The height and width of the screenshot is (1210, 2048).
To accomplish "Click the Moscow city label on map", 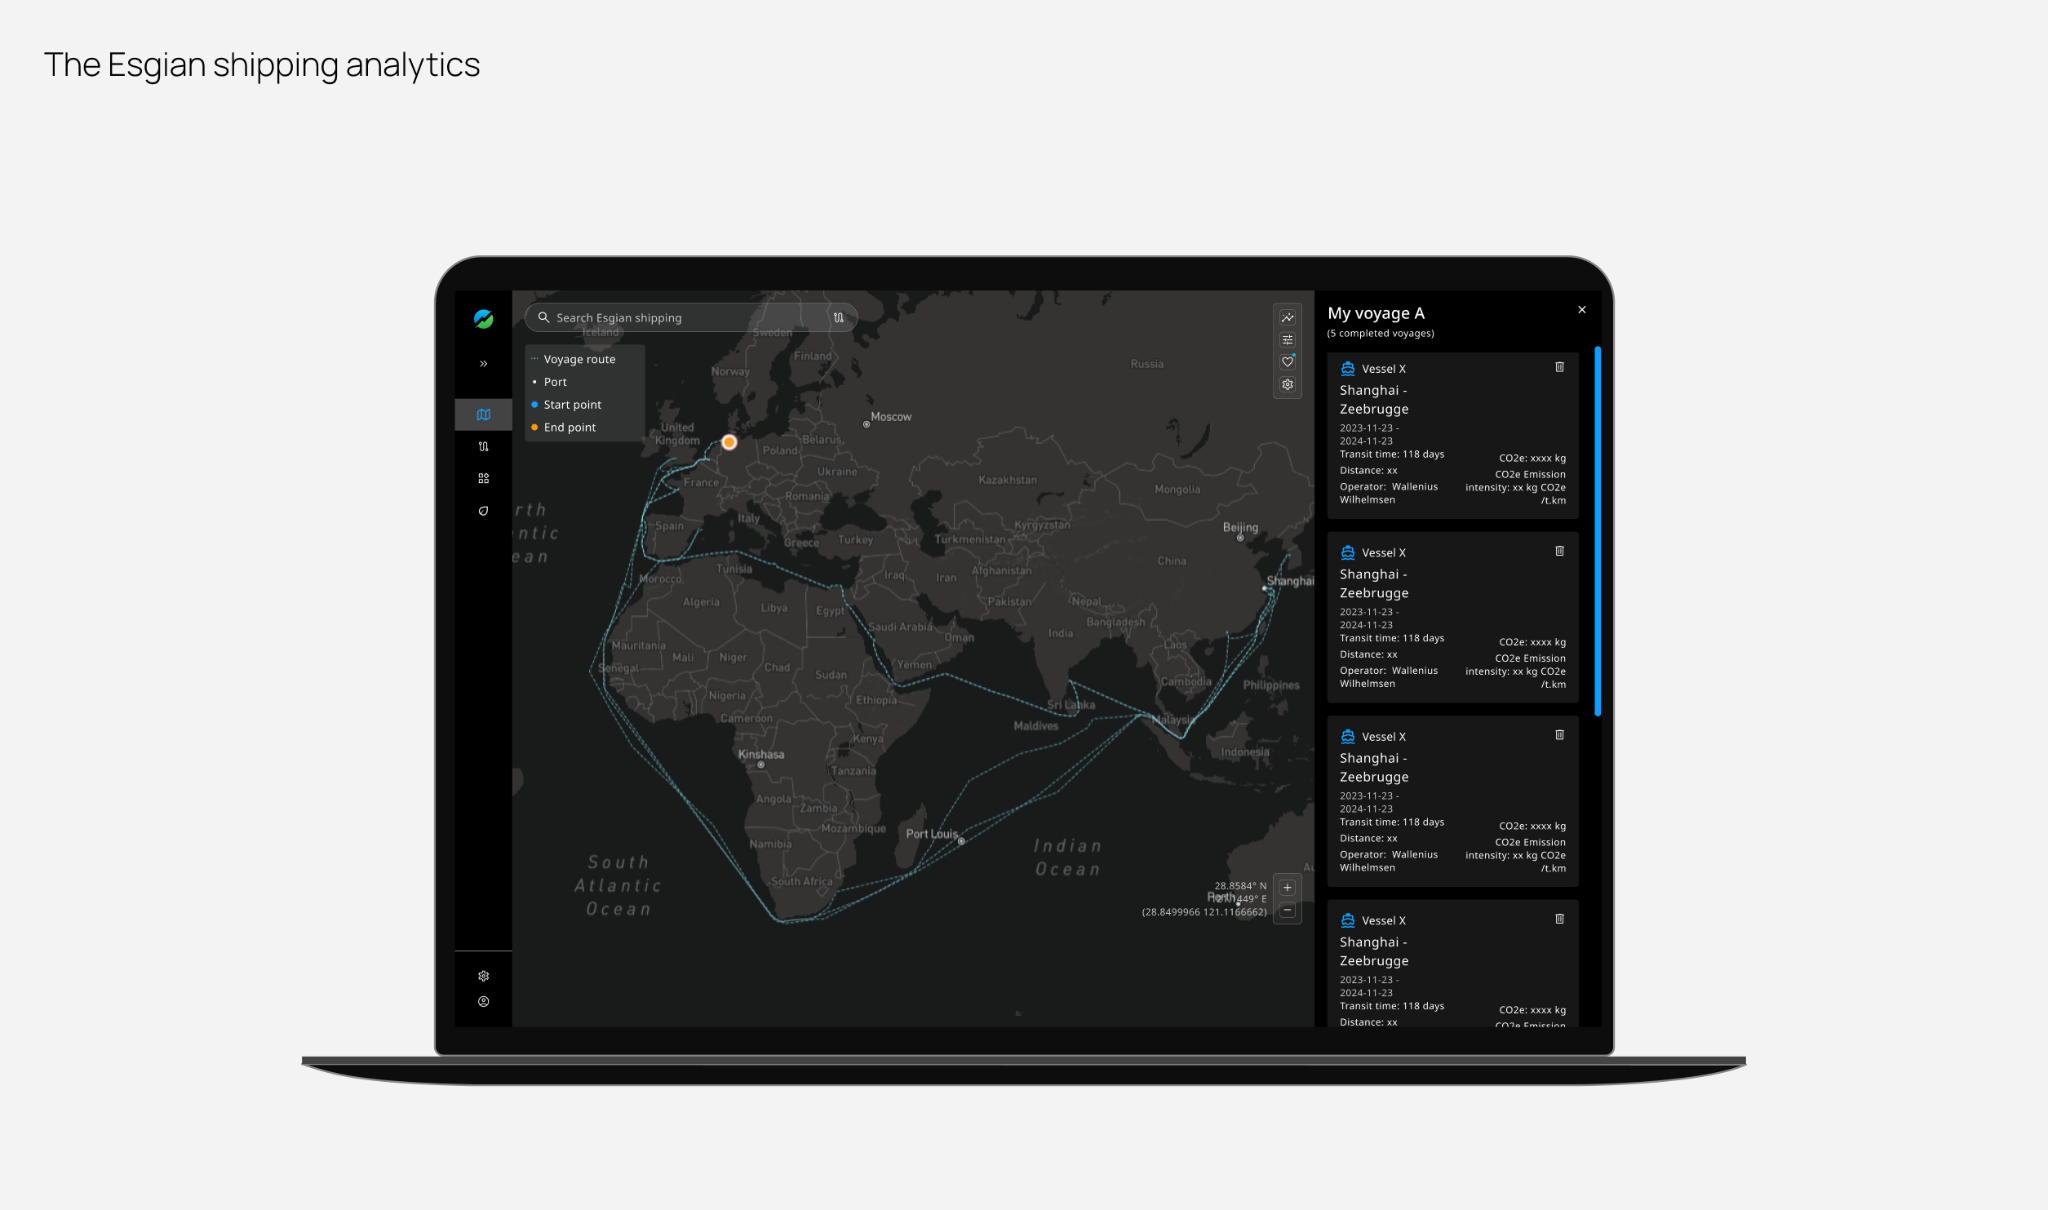I will tap(891, 417).
